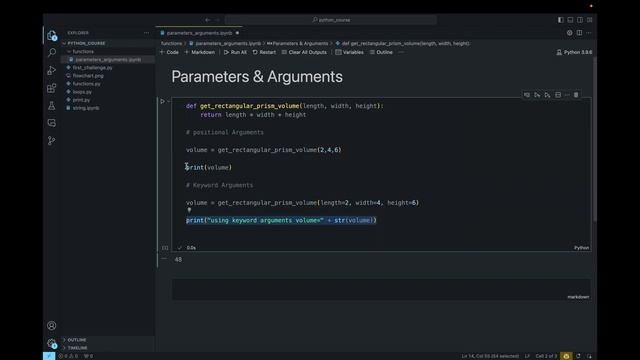Click the remote window status bar icon
This screenshot has height=360, width=640.
[49, 356]
